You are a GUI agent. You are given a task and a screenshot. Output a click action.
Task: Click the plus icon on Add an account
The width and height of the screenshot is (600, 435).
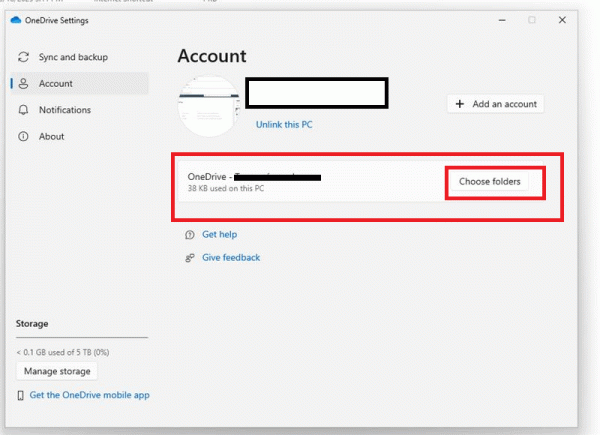click(x=460, y=104)
